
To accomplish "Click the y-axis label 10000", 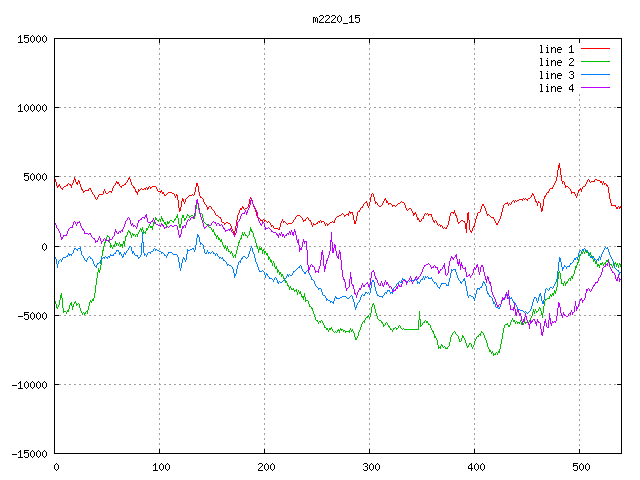I will coord(32,108).
